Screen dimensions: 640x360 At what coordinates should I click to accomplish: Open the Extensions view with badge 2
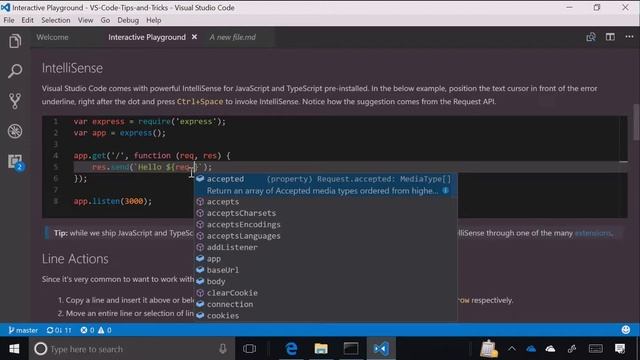click(x=16, y=162)
